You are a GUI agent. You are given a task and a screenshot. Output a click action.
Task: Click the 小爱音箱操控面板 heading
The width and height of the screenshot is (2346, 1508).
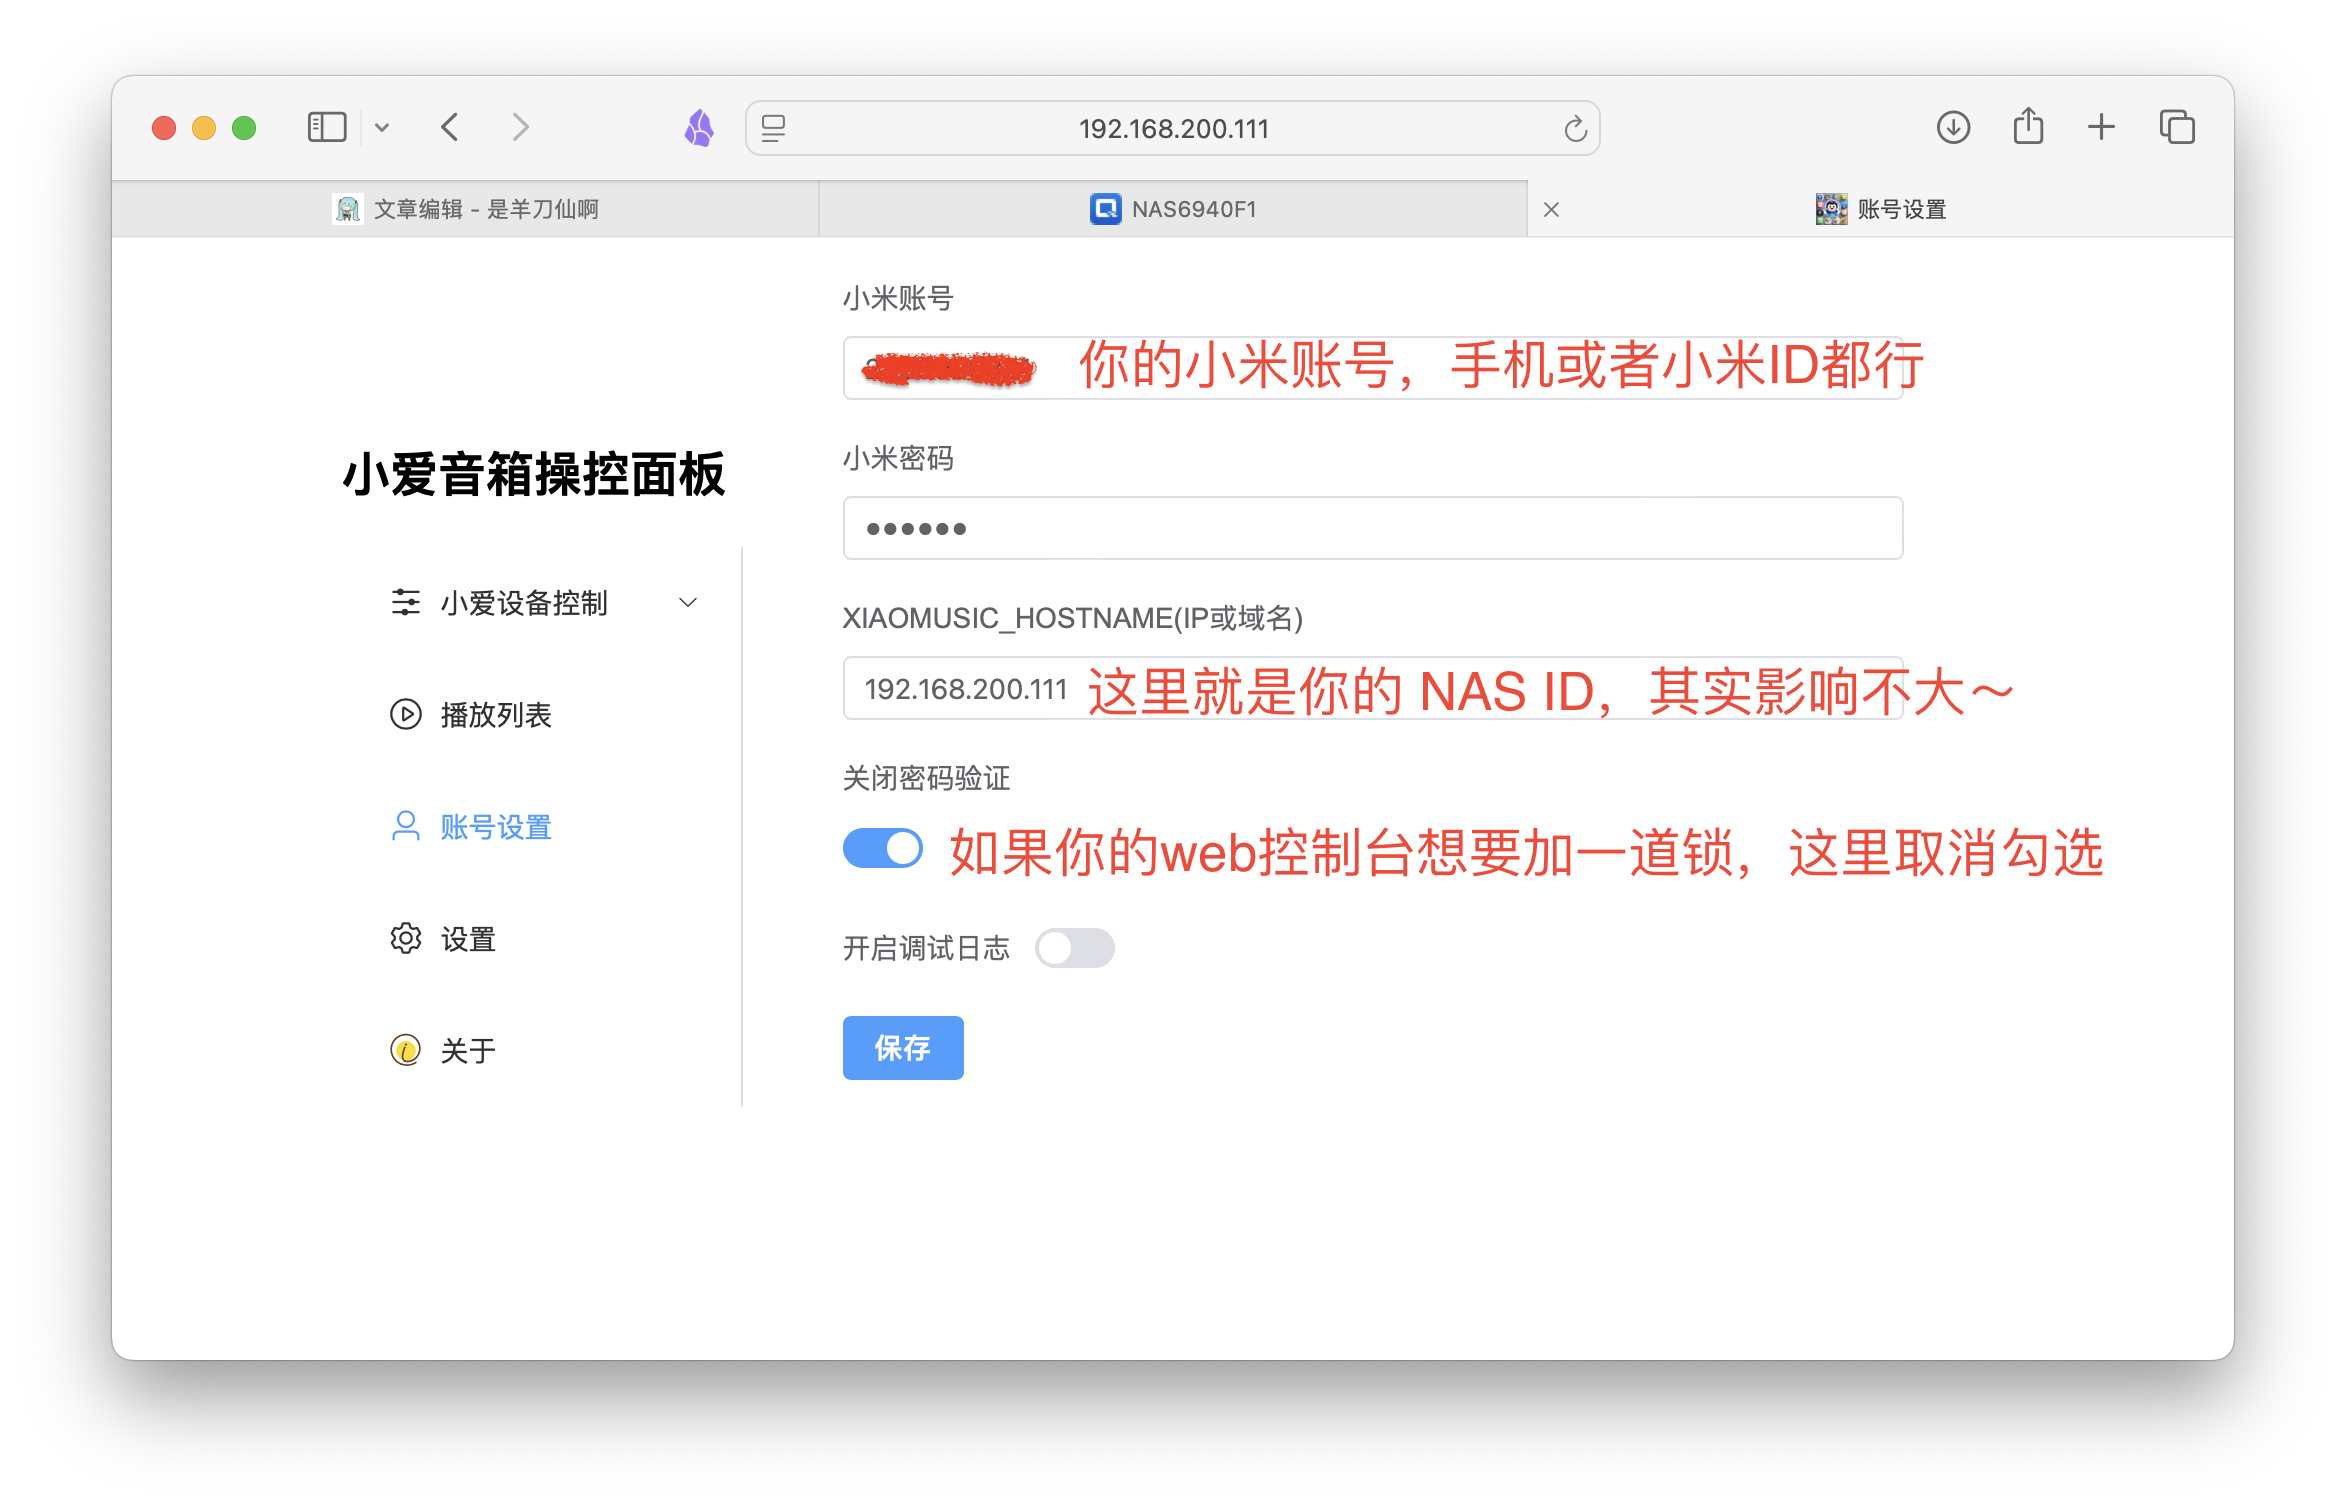533,473
